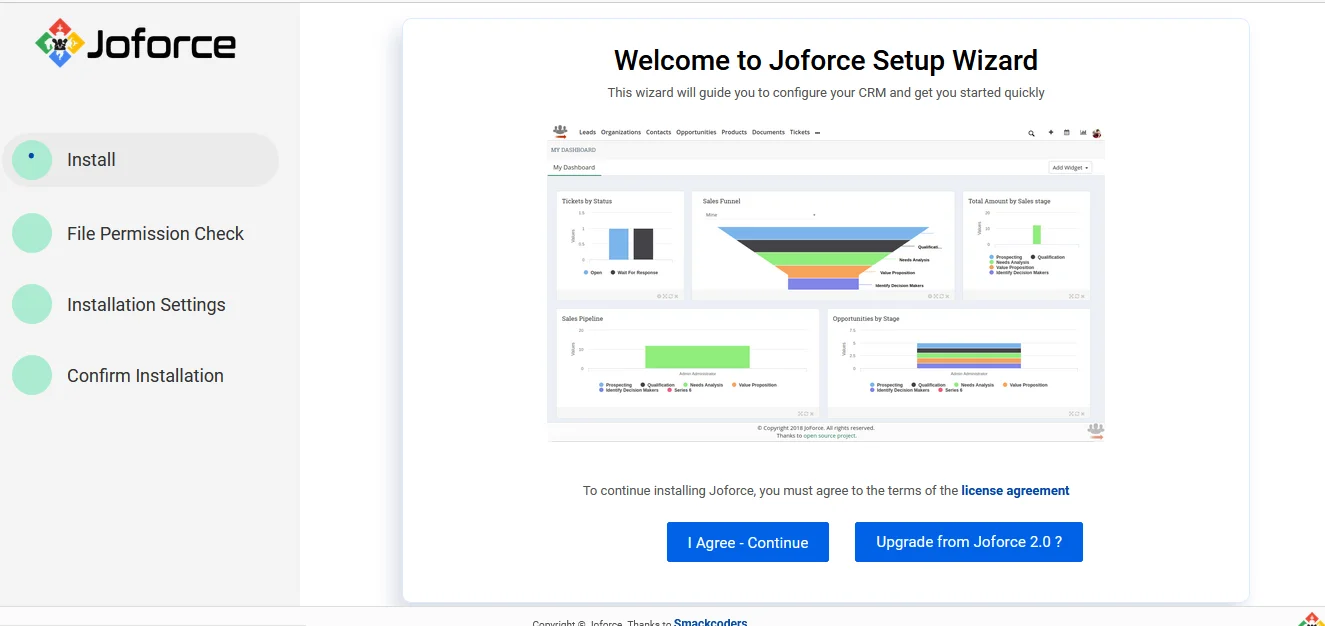Click the Installation Settings step circle
The image size is (1325, 626).
[32, 305]
